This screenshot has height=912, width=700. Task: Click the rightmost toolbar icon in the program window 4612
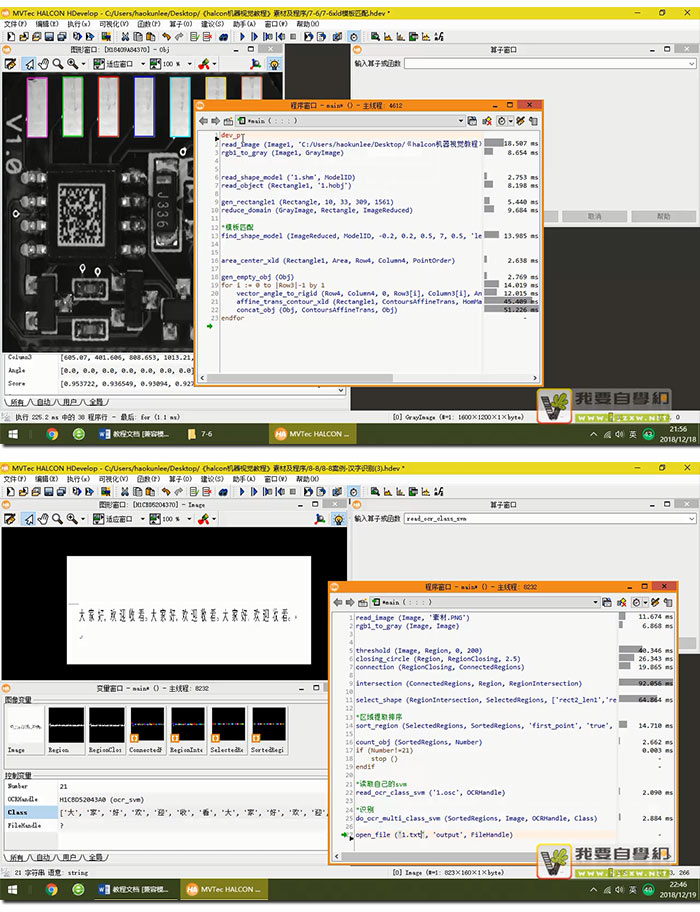coord(533,121)
